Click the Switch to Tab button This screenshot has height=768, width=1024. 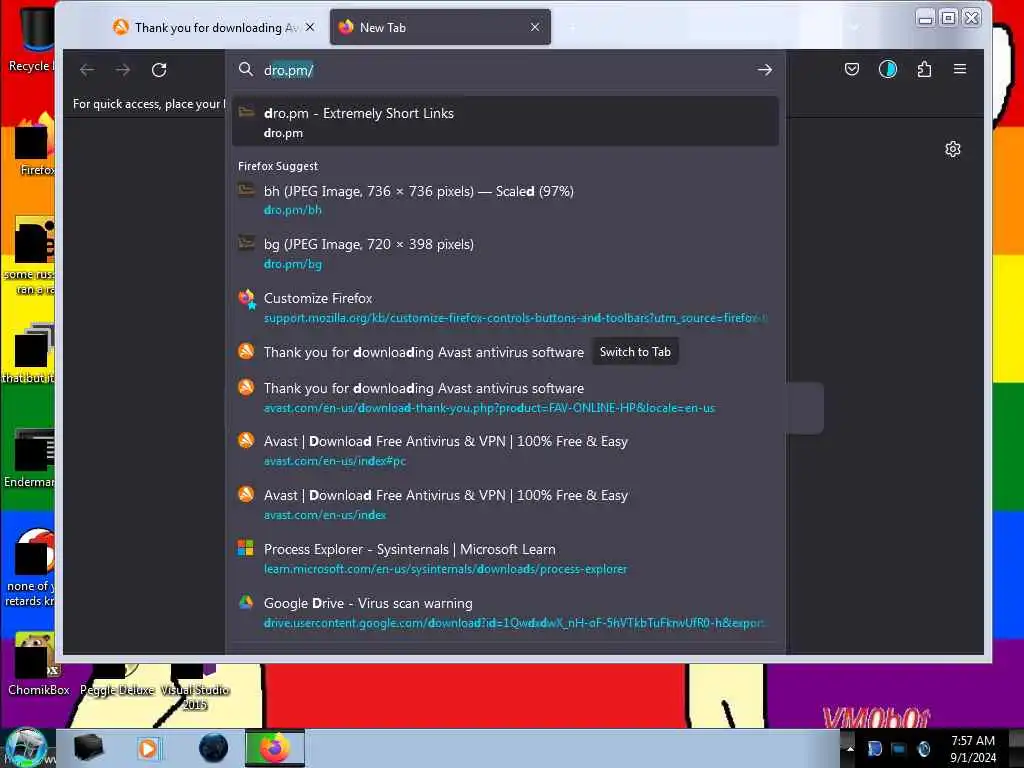(635, 352)
